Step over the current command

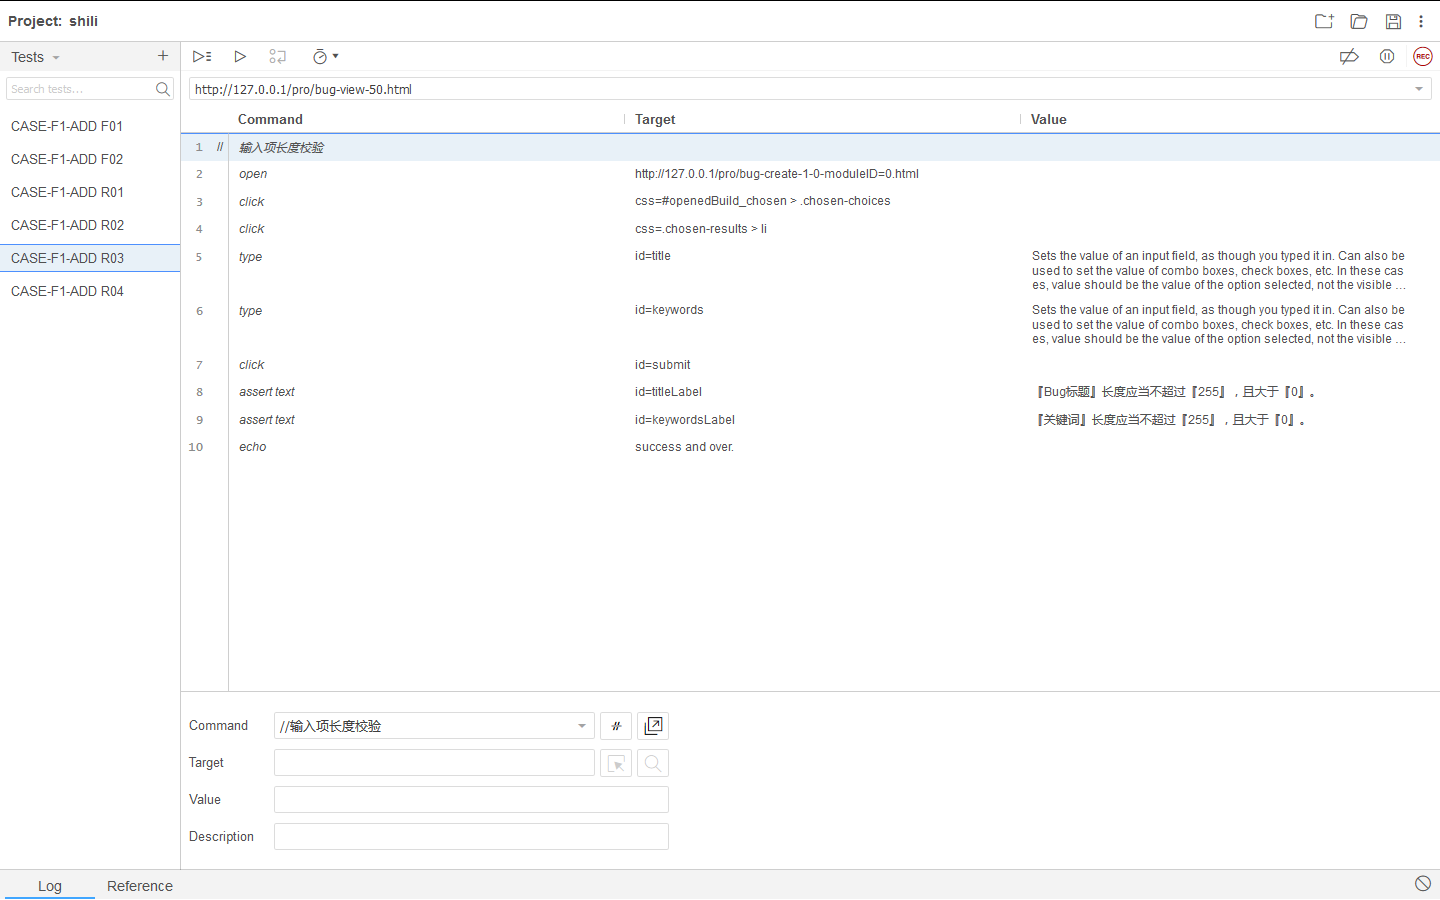point(278,56)
